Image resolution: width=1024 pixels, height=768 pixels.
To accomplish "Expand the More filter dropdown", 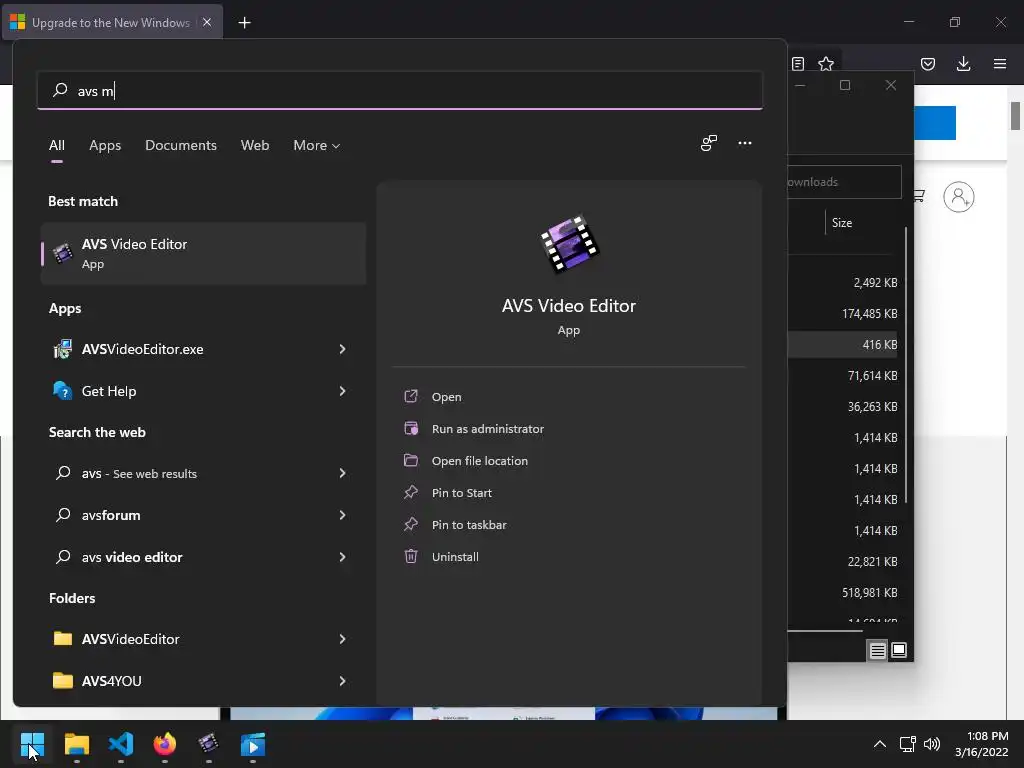I will point(317,145).
